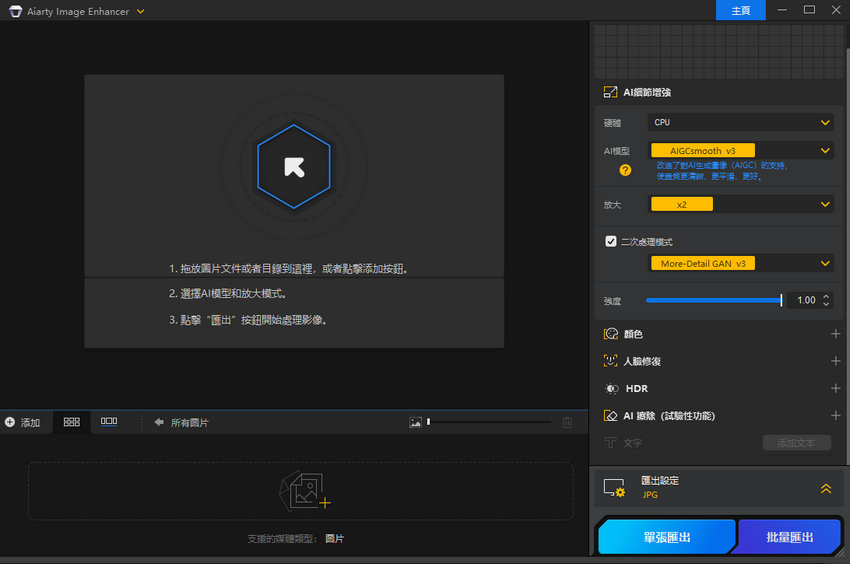The width and height of the screenshot is (850, 564).
Task: Select the 所有圖片 all images label
Action: 190,422
